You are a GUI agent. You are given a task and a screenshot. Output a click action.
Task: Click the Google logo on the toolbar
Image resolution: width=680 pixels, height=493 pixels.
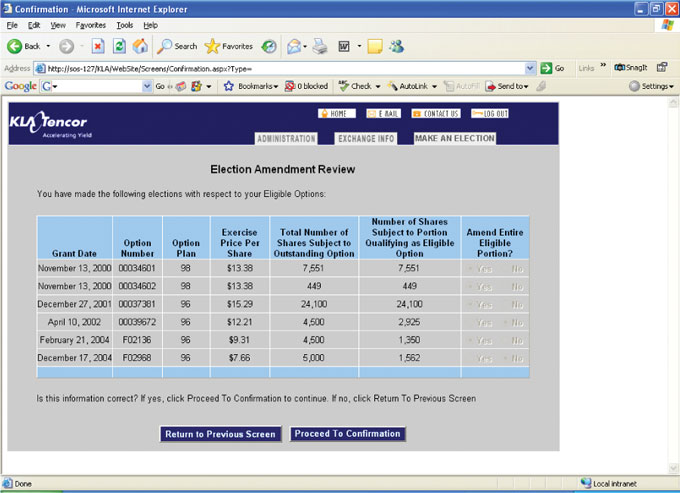[20, 86]
